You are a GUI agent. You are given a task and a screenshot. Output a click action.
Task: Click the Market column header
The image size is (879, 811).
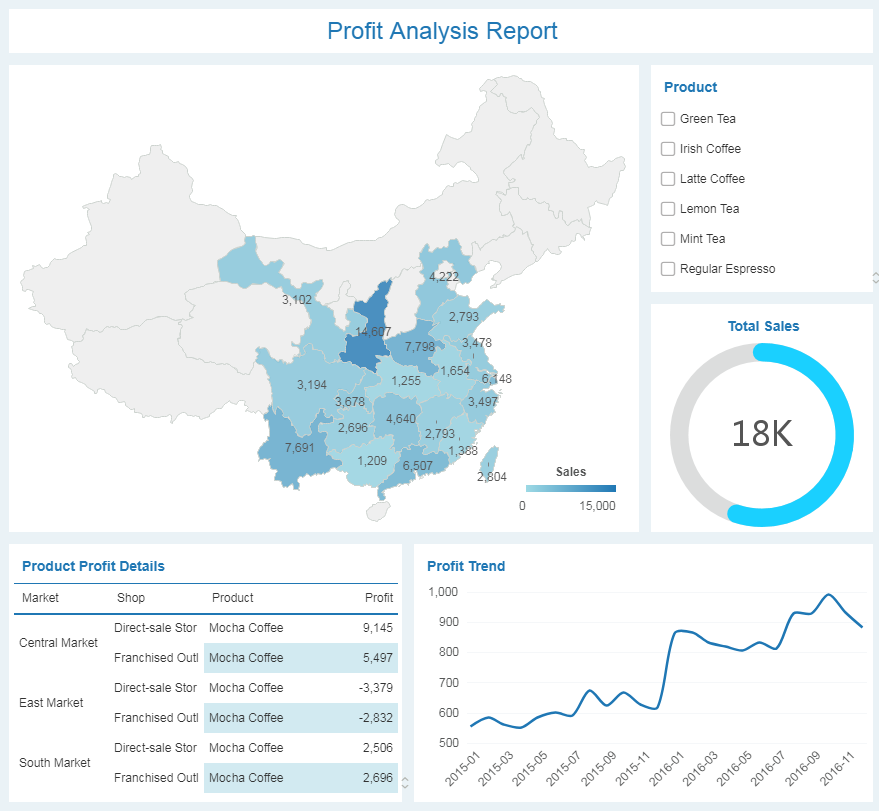pyautogui.click(x=40, y=598)
